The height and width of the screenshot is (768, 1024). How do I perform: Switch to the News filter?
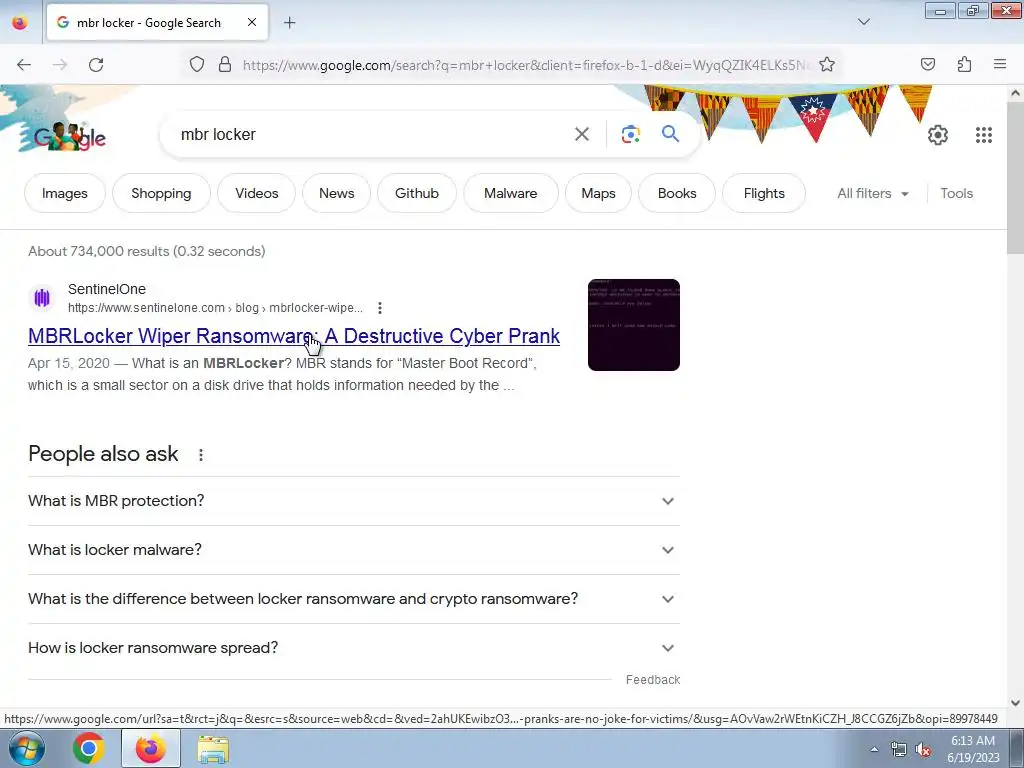pyautogui.click(x=336, y=193)
